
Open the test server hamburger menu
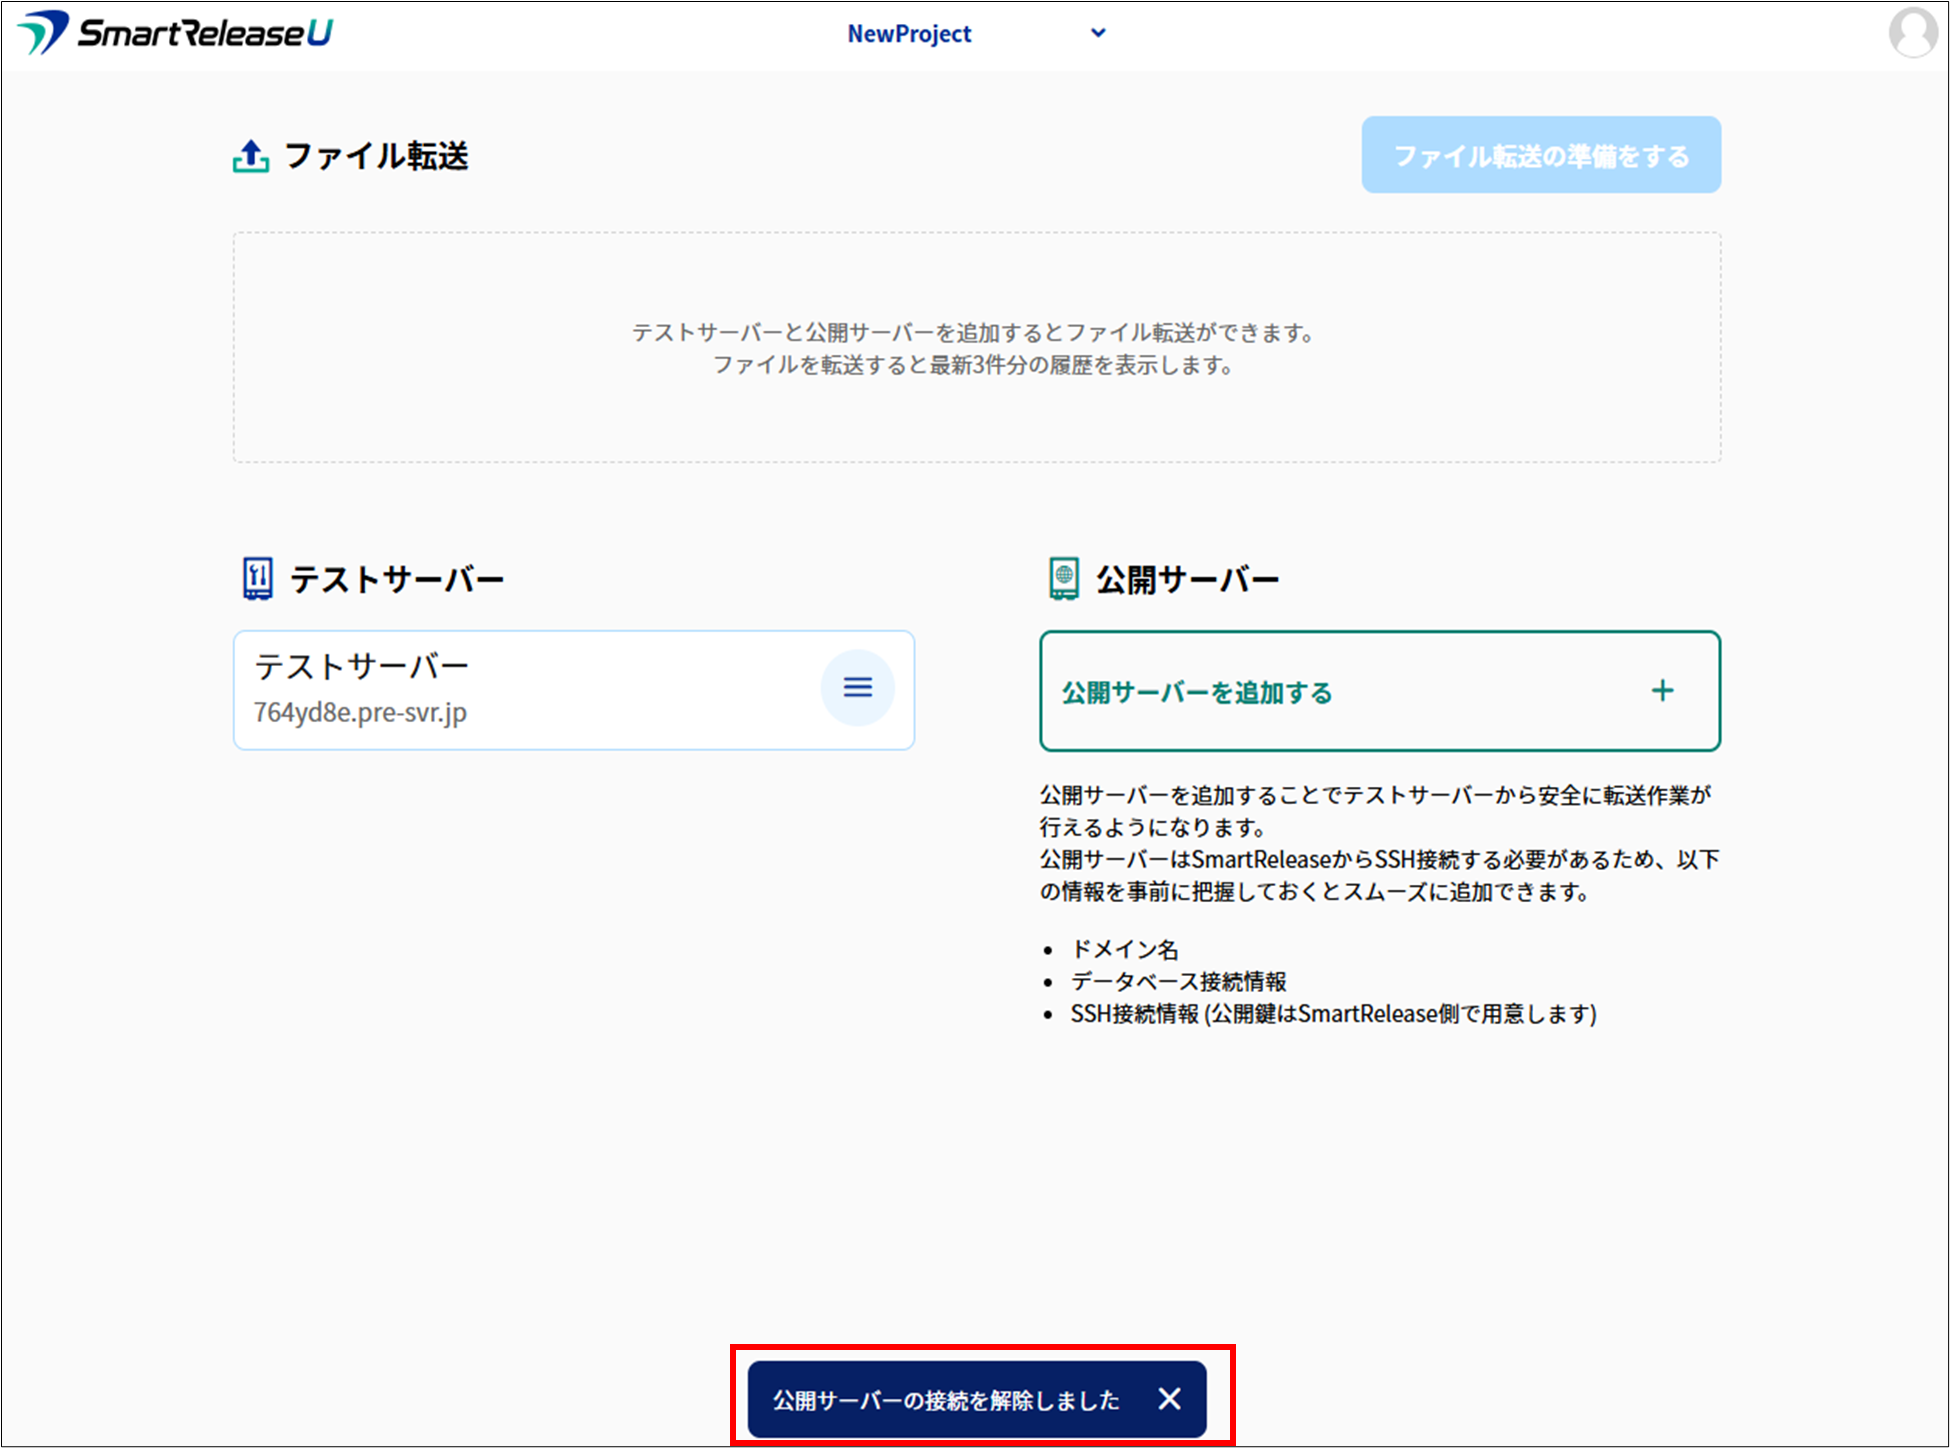click(857, 688)
